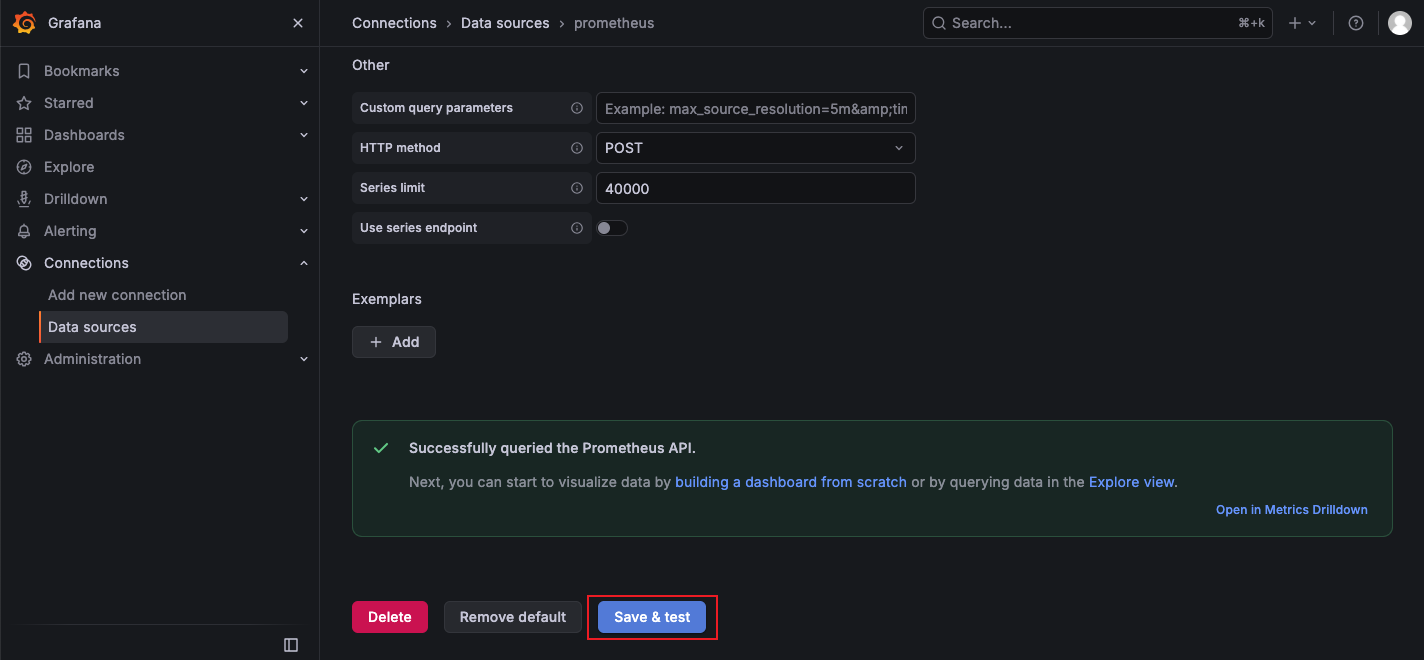Screen dimensions: 1424x660
Task: Click the Exemplars section heading
Action: [387, 299]
